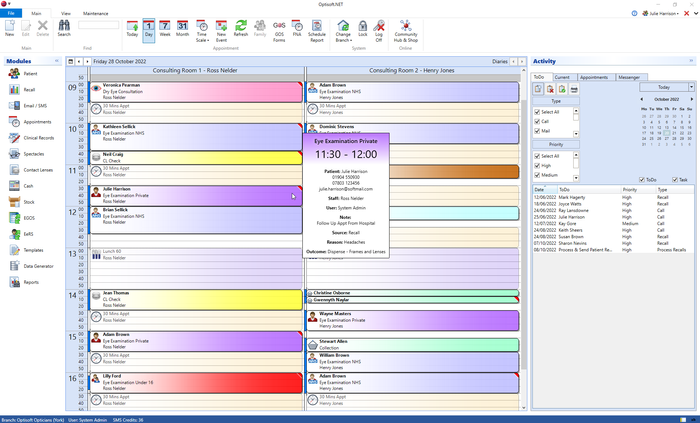Click the Priority header button

point(556,145)
